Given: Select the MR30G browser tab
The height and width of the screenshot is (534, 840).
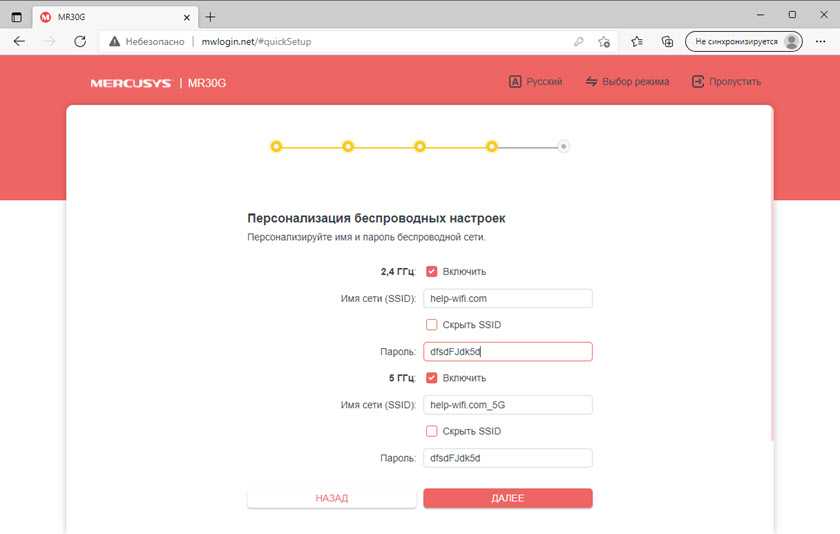Looking at the screenshot, I should pos(110,17).
